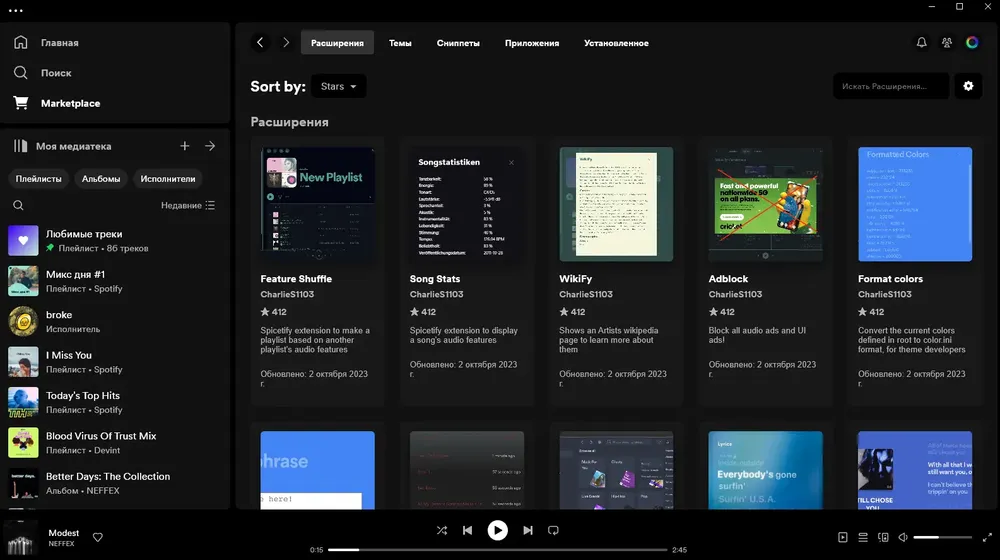Filter library by Альбомы

point(101,179)
